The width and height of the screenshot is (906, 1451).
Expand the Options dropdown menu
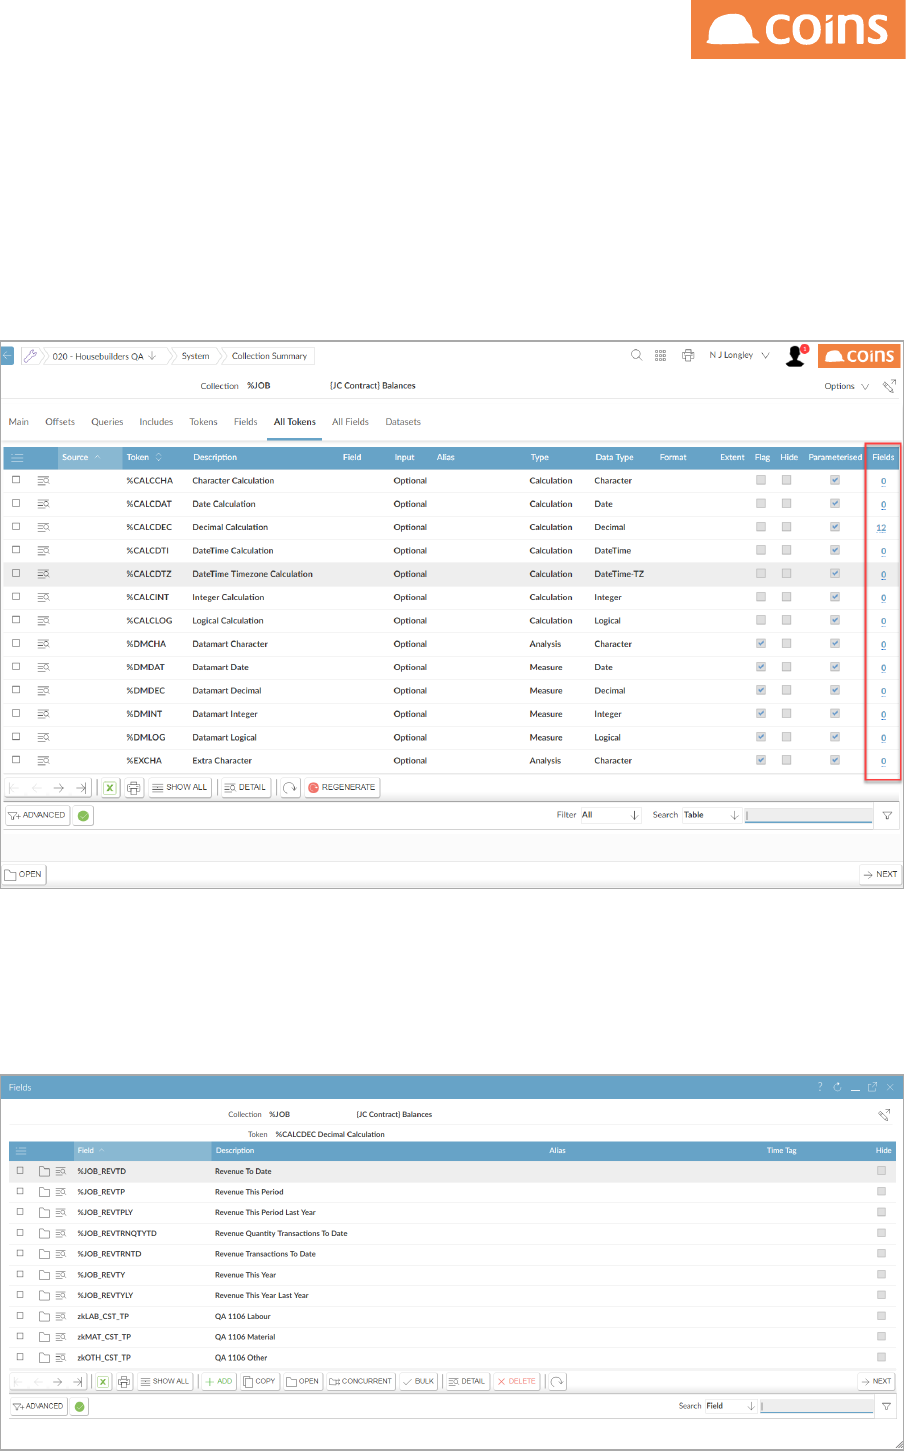(846, 386)
